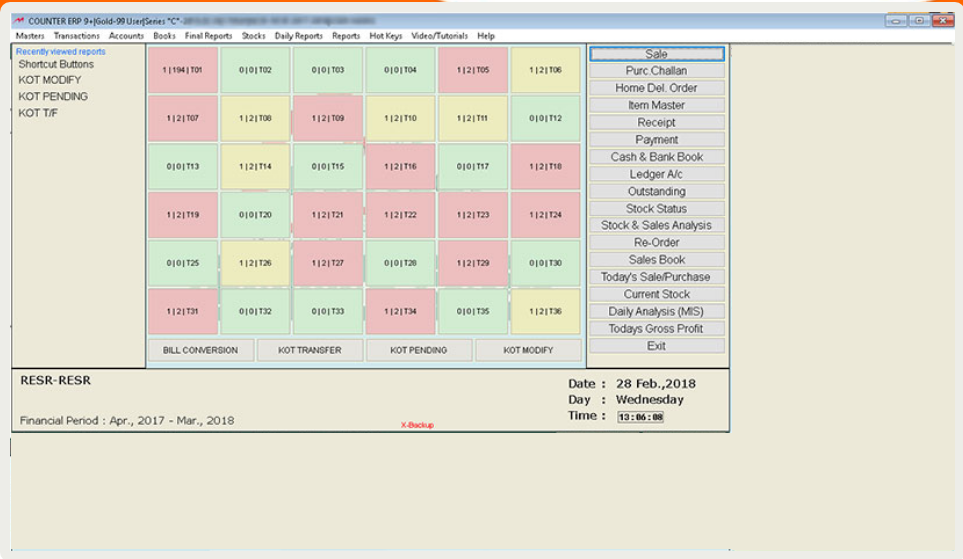The width and height of the screenshot is (963, 559).
Task: Select table tile T27
Action: [327, 263]
